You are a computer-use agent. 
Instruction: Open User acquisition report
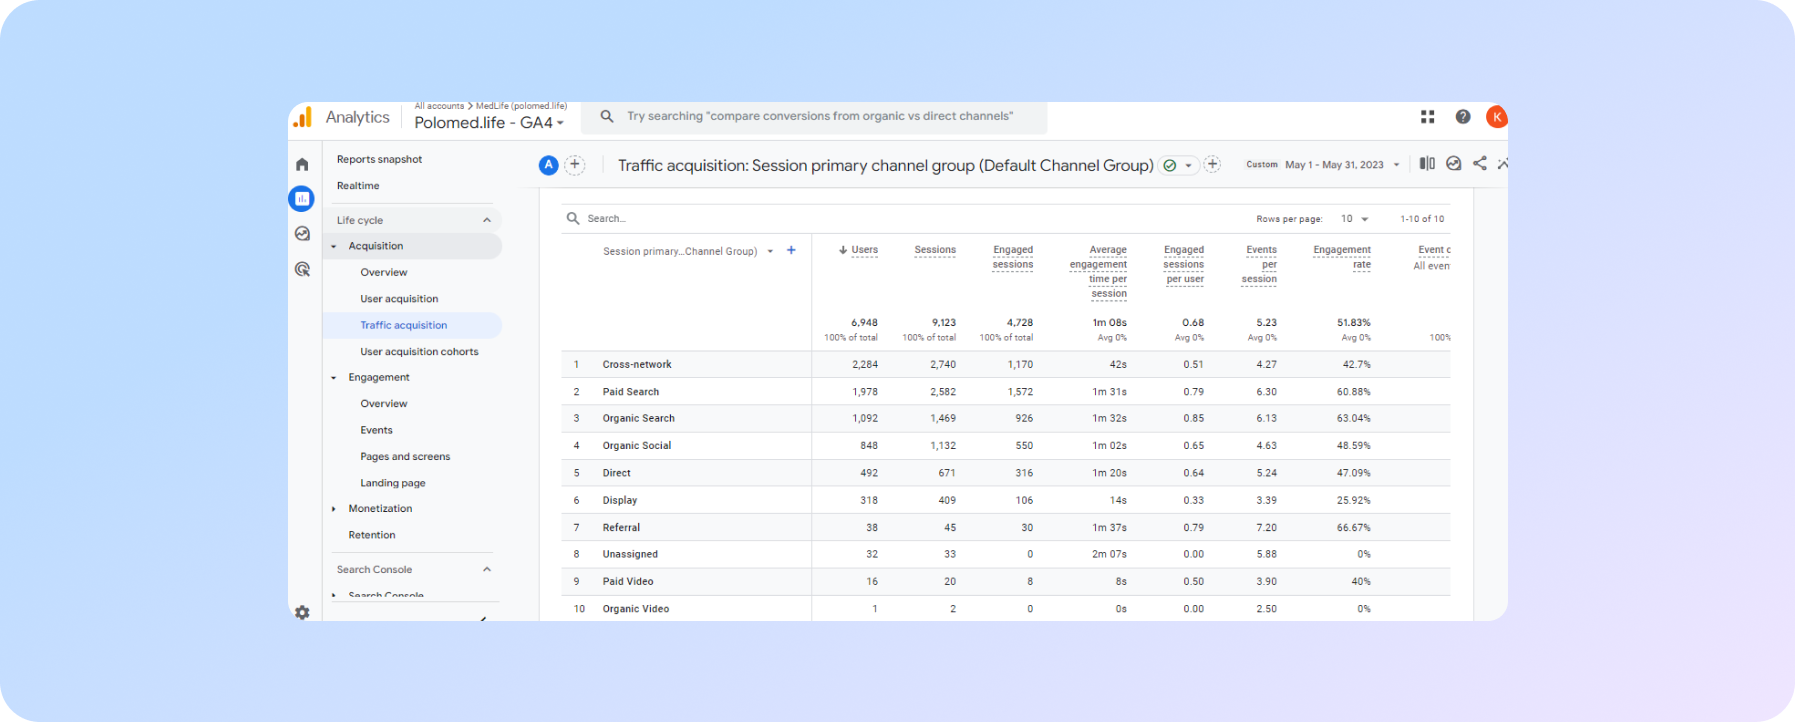(x=399, y=299)
